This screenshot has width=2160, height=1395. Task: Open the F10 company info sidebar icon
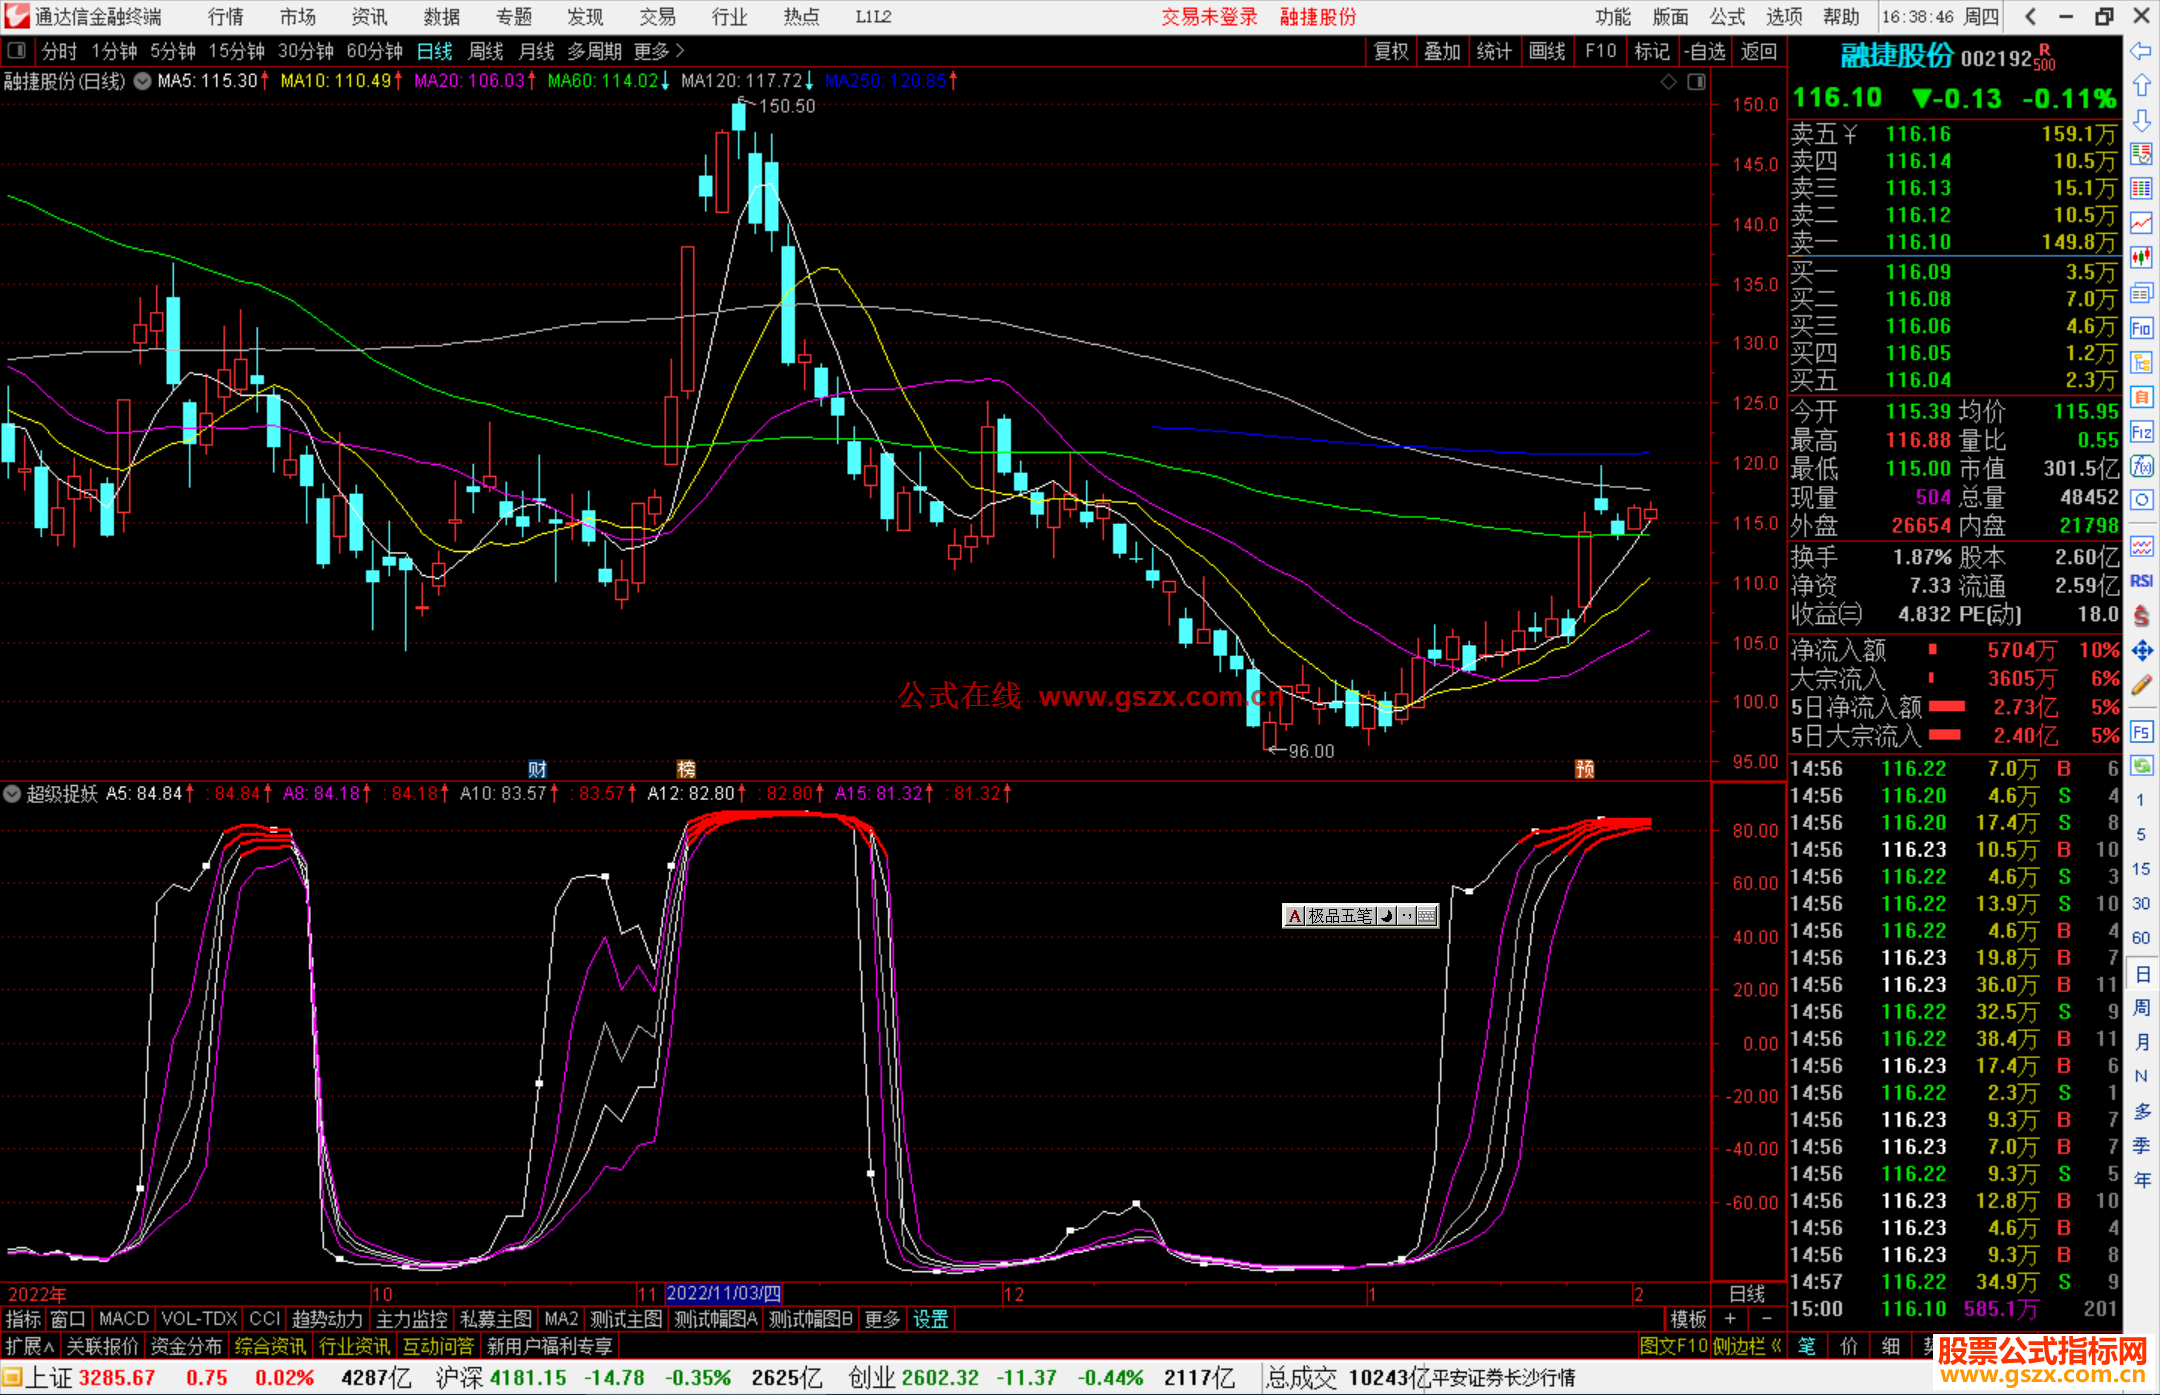point(2141,329)
